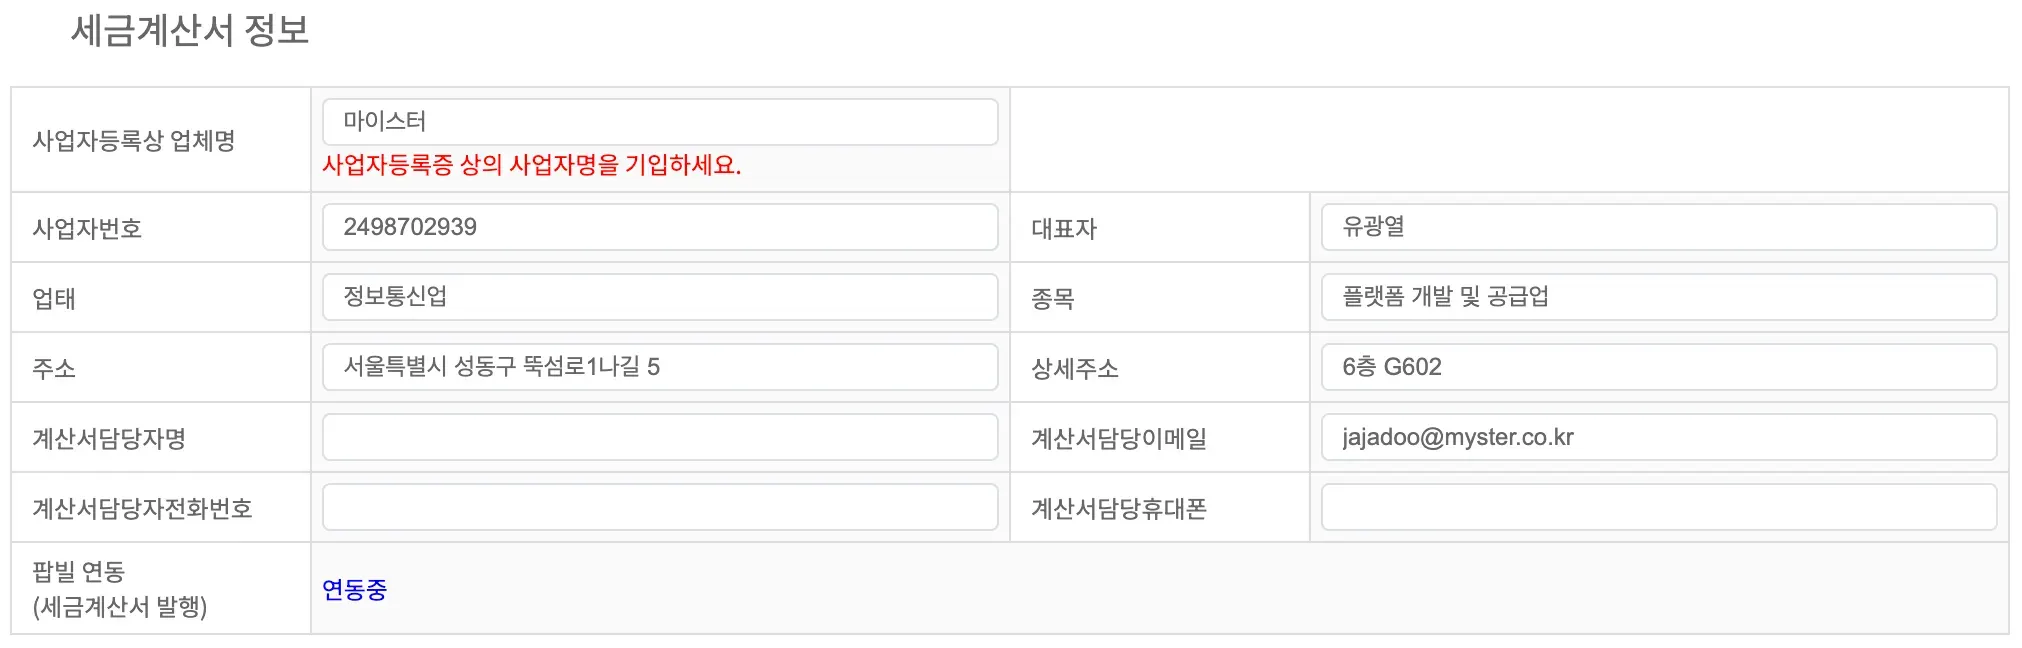This screenshot has height=648, width=2022.
Task: Click the empty 계산서담당자명 input
Action: 660,438
